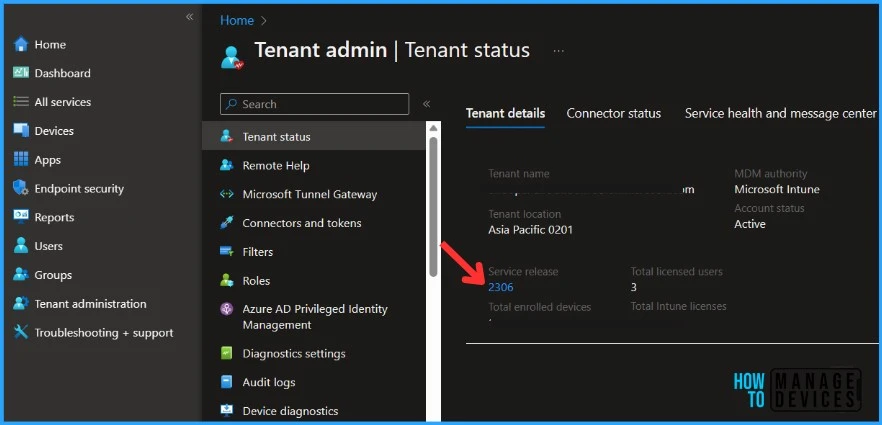Click the Total licensed users value 3
The width and height of the screenshot is (882, 425).
tap(634, 287)
